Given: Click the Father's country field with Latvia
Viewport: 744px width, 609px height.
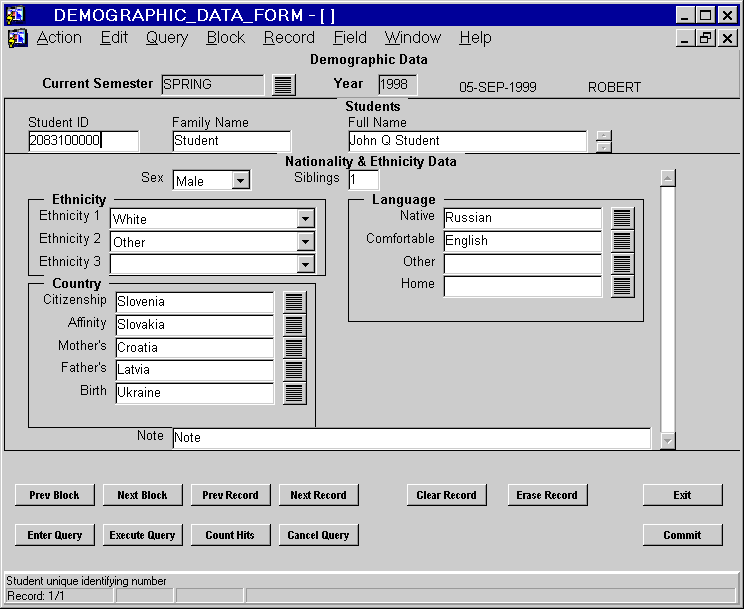Looking at the screenshot, I should click(x=195, y=370).
